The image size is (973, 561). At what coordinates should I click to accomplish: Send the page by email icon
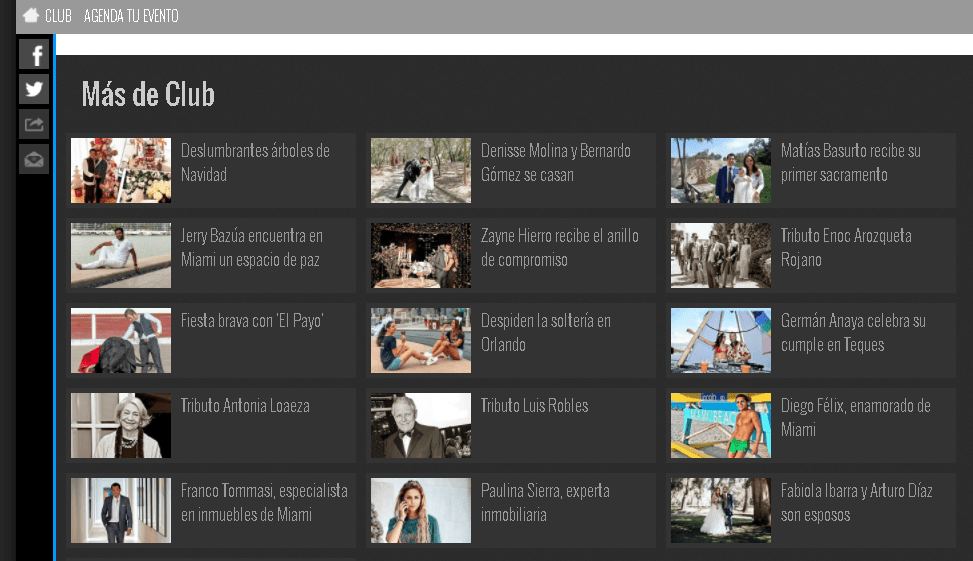[x=34, y=159]
